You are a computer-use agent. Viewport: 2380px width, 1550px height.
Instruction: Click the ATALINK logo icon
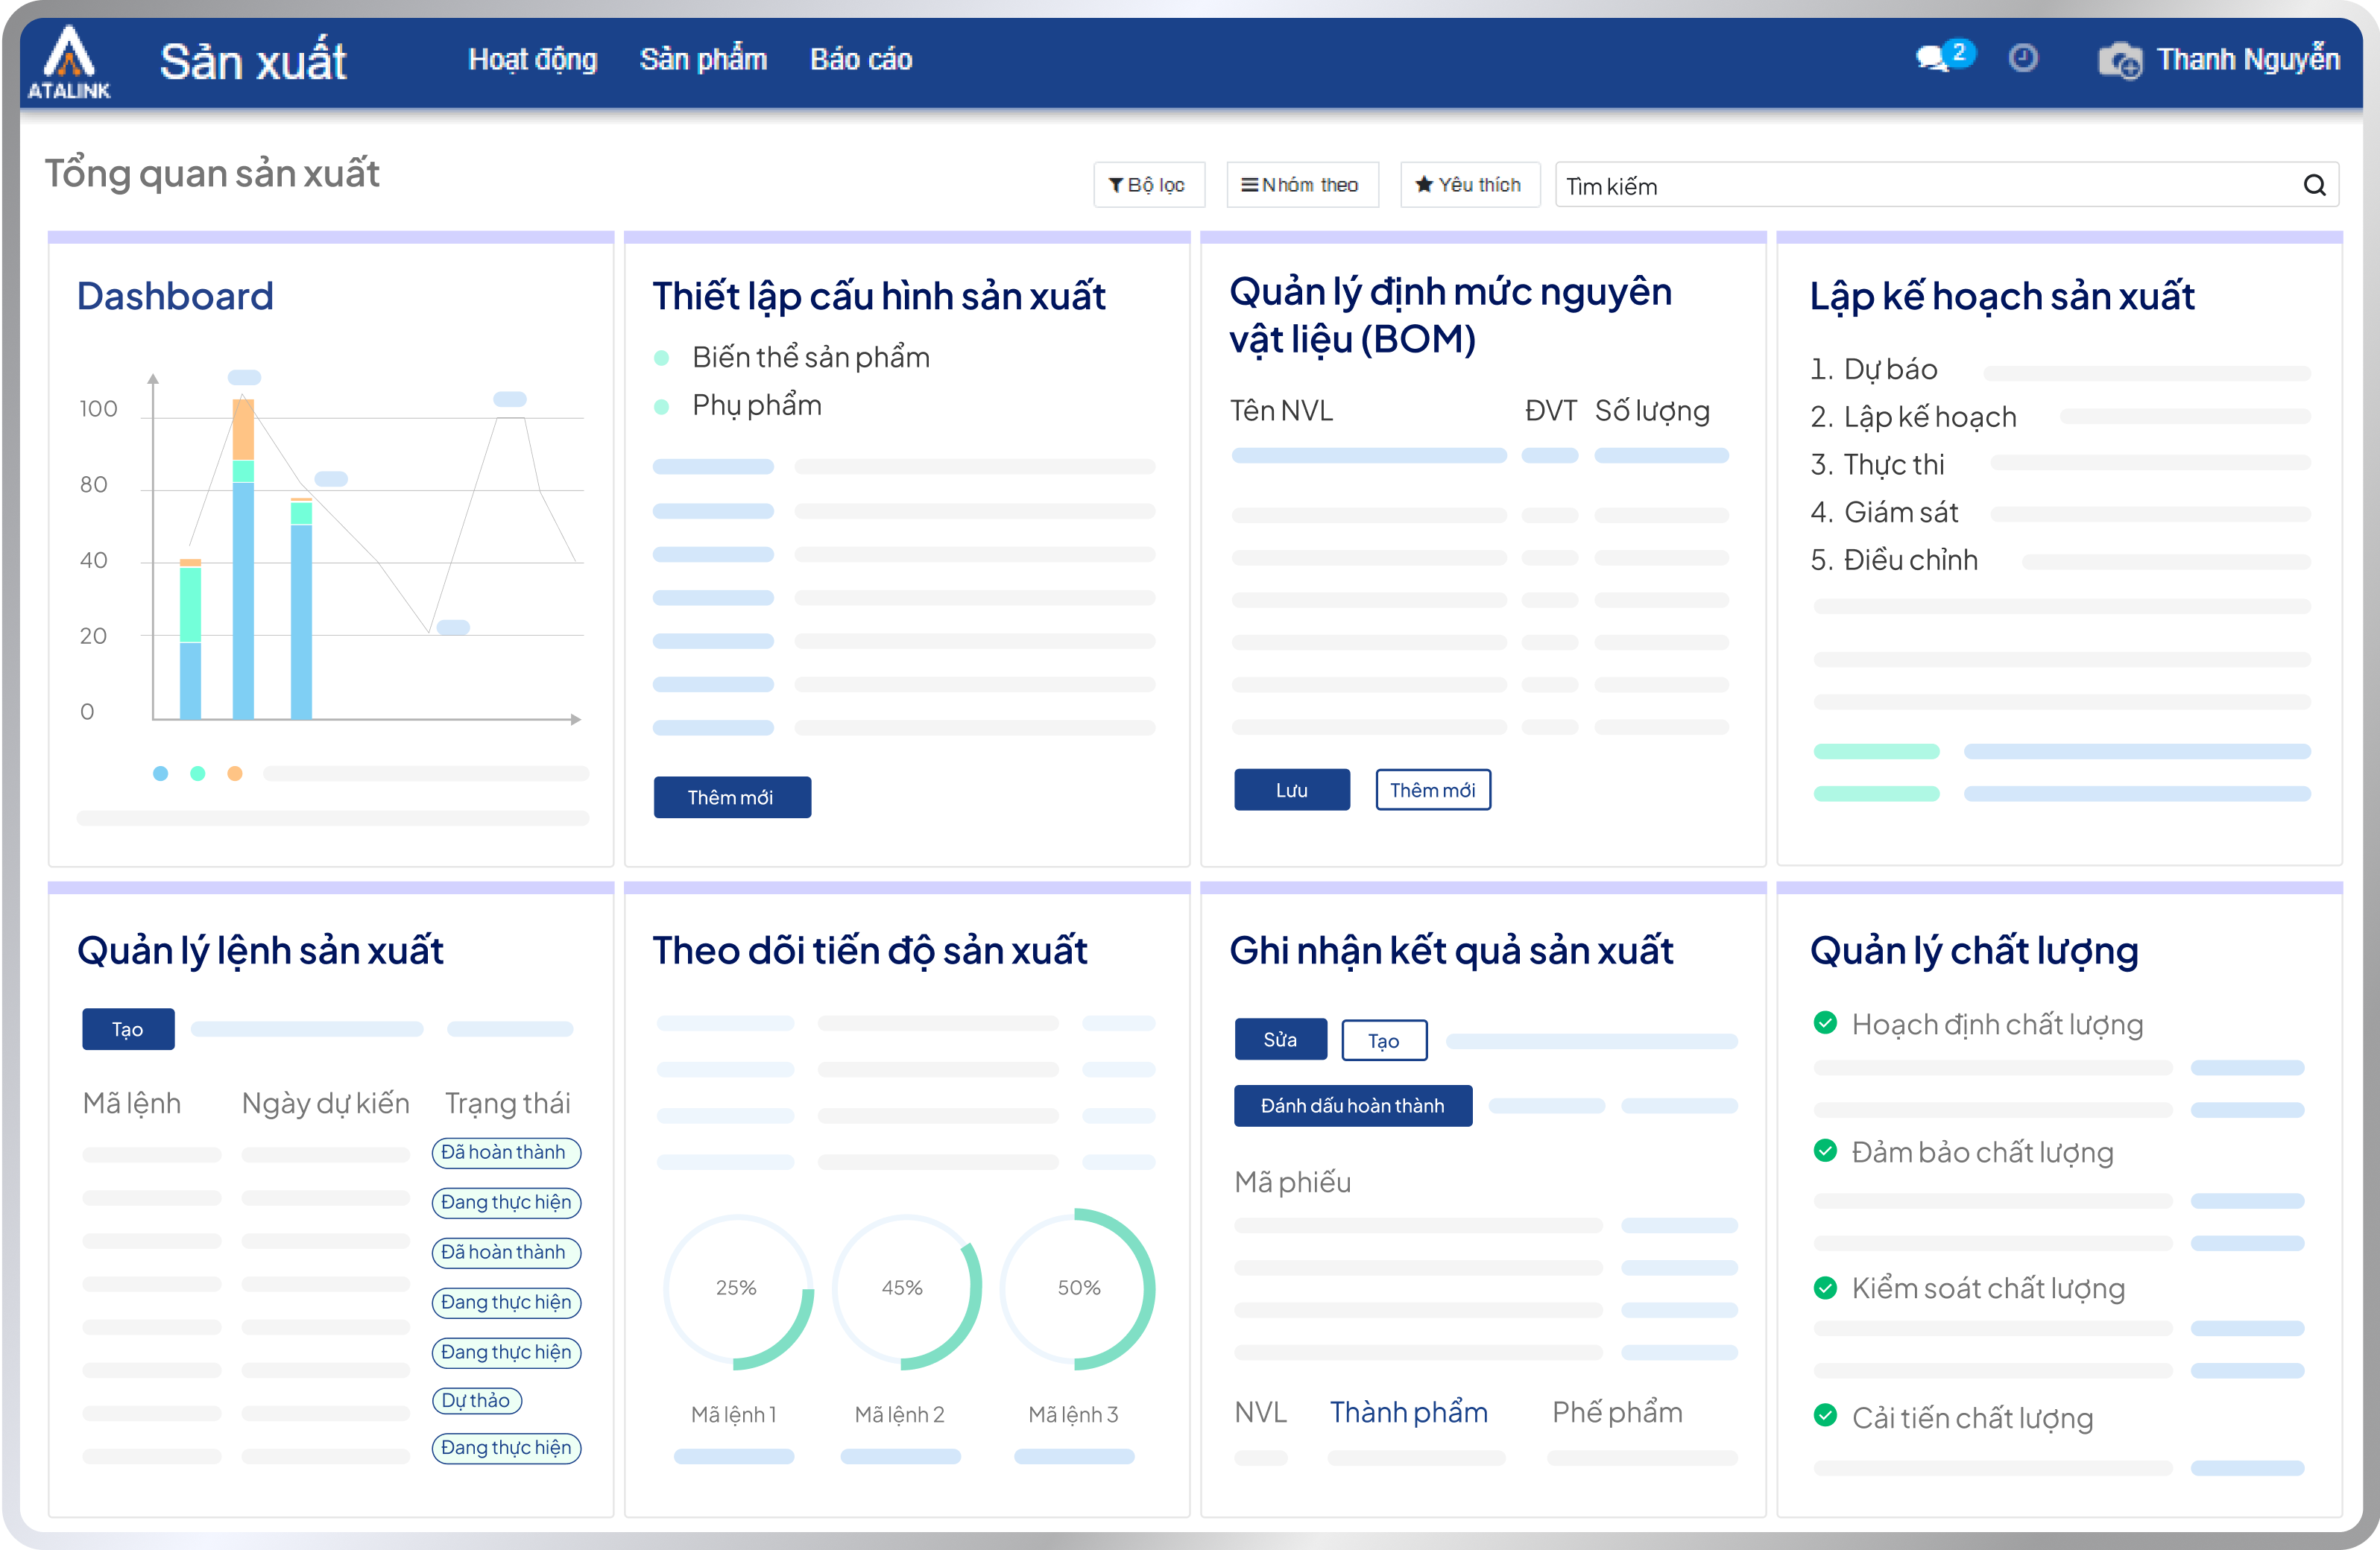(x=69, y=63)
